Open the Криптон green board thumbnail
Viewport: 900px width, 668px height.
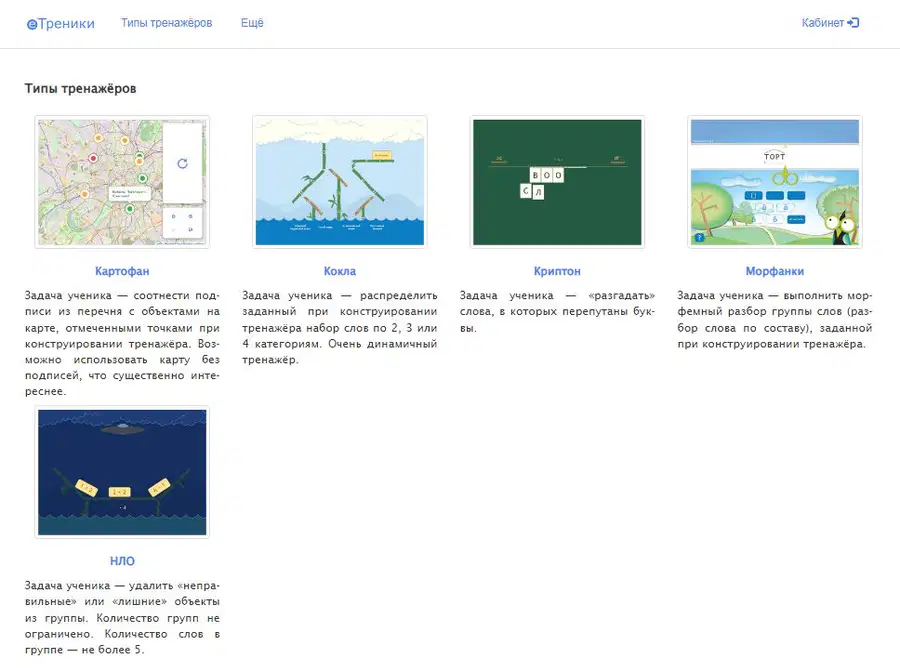[x=557, y=182]
